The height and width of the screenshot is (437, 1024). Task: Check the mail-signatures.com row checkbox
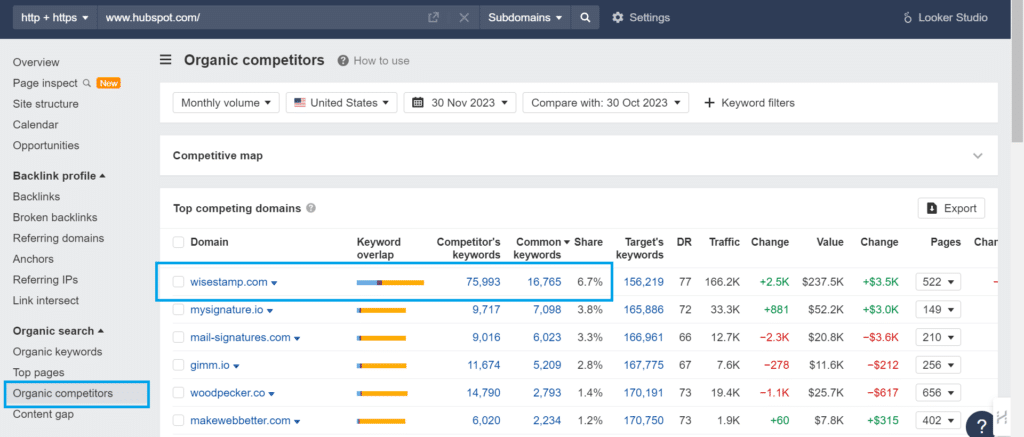click(x=178, y=338)
